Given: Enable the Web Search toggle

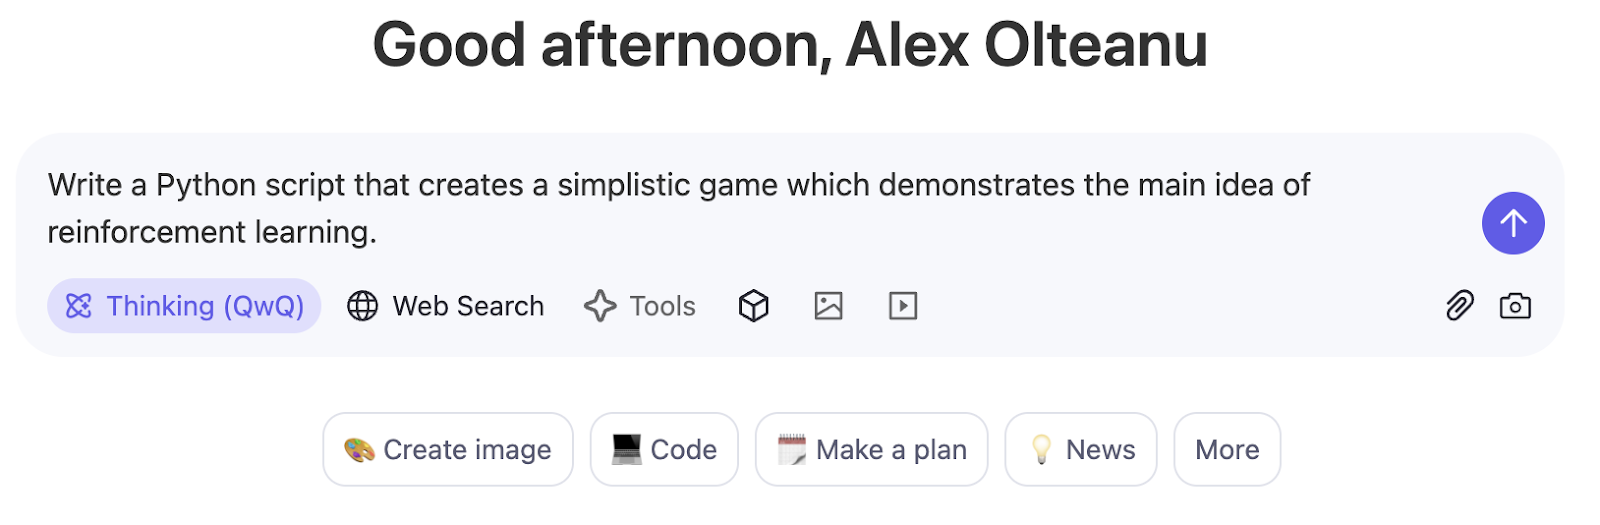Looking at the screenshot, I should pos(445,306).
